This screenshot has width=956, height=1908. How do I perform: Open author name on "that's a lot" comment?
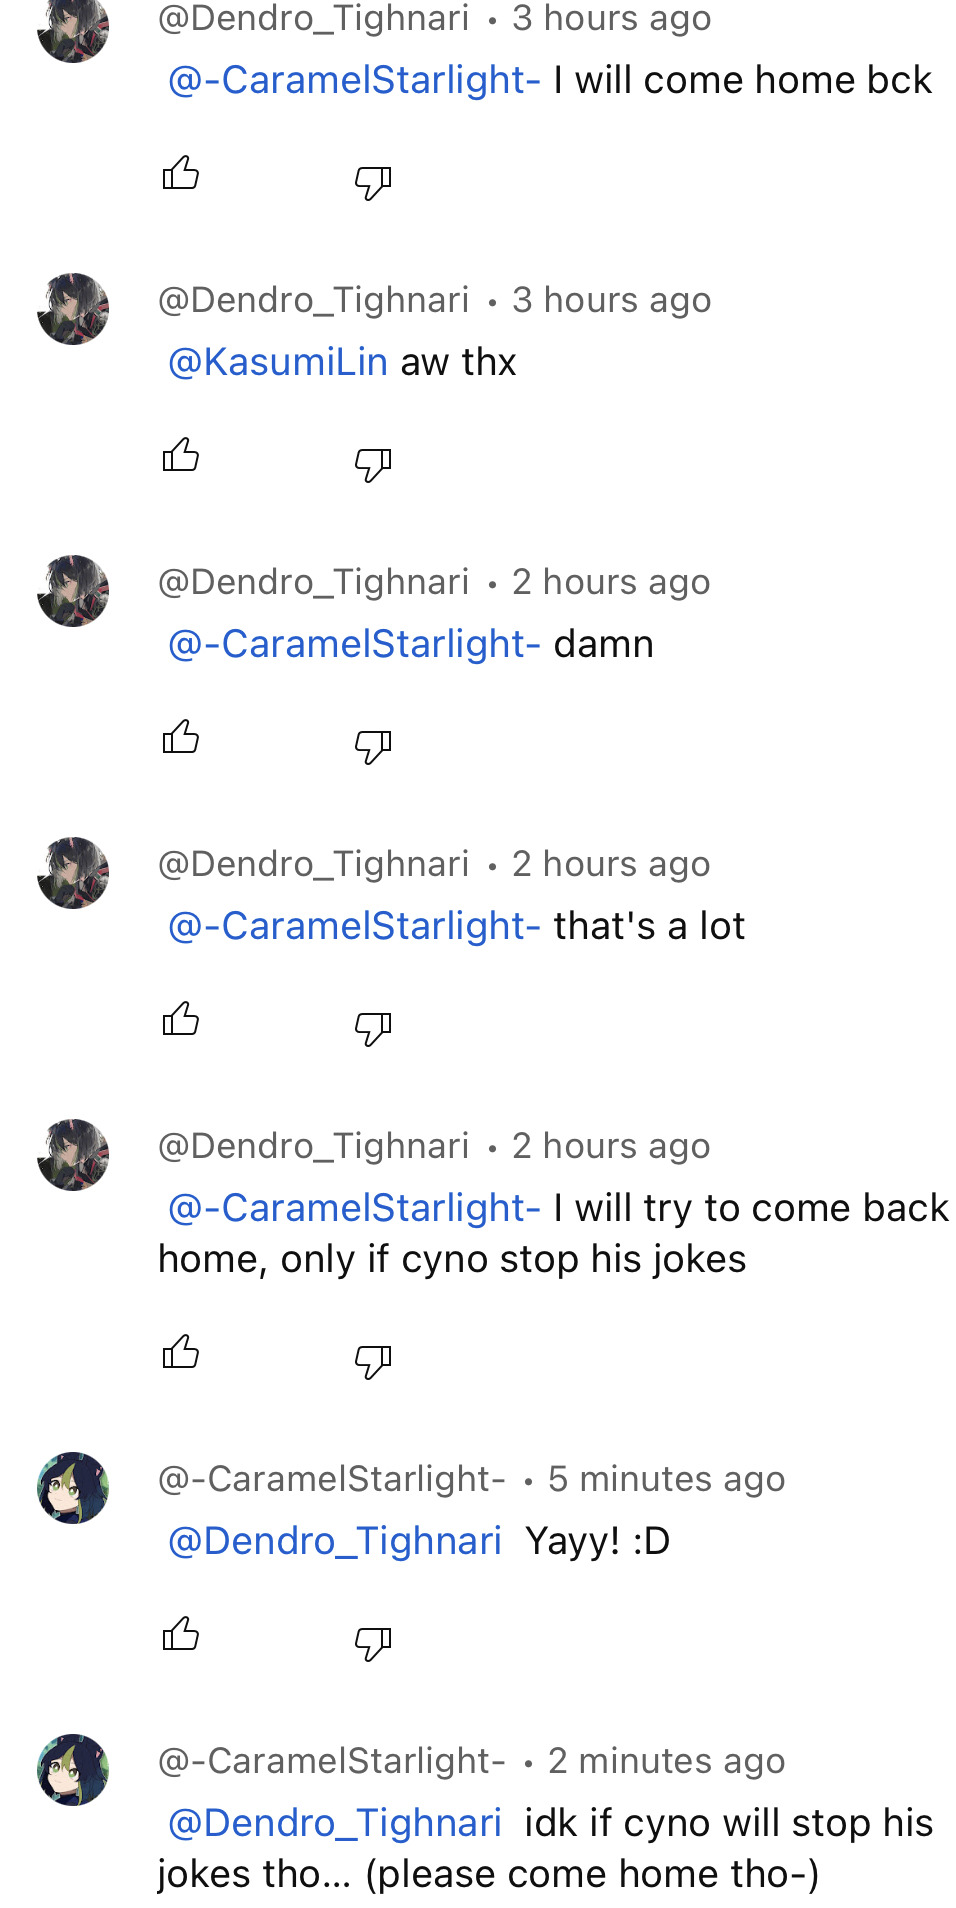[x=313, y=864]
